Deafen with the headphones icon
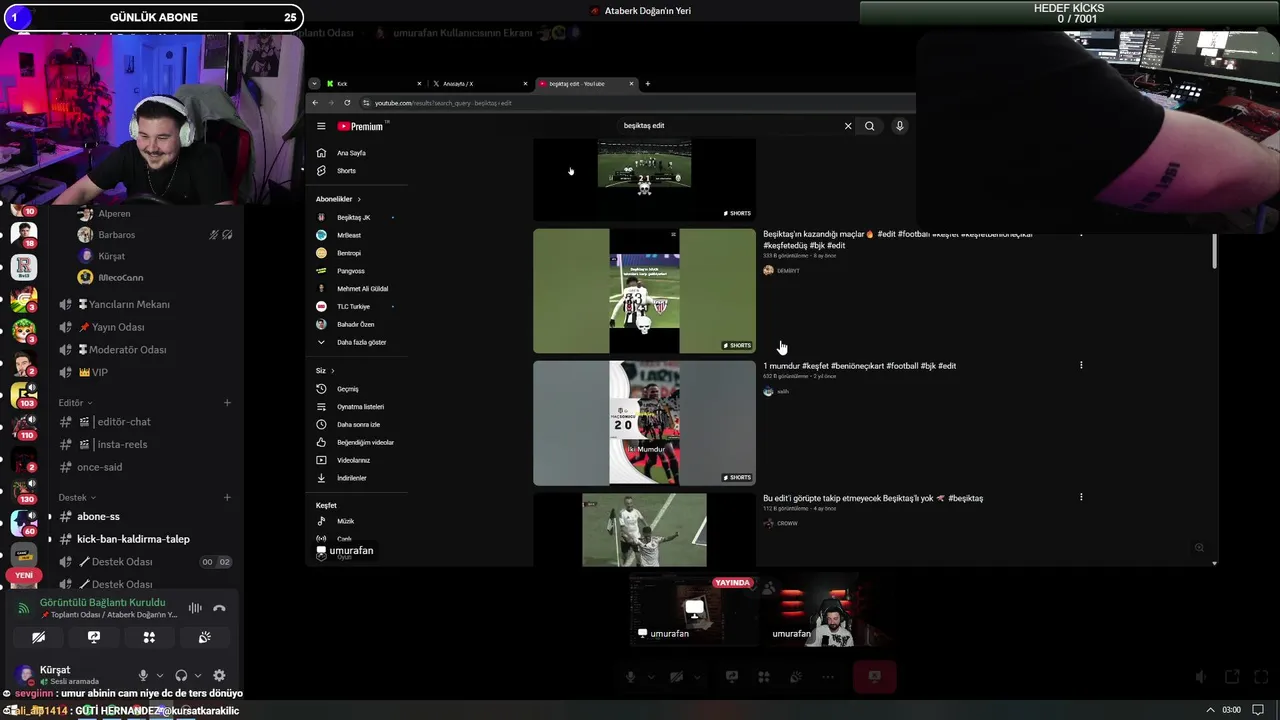The width and height of the screenshot is (1280, 720). click(181, 676)
